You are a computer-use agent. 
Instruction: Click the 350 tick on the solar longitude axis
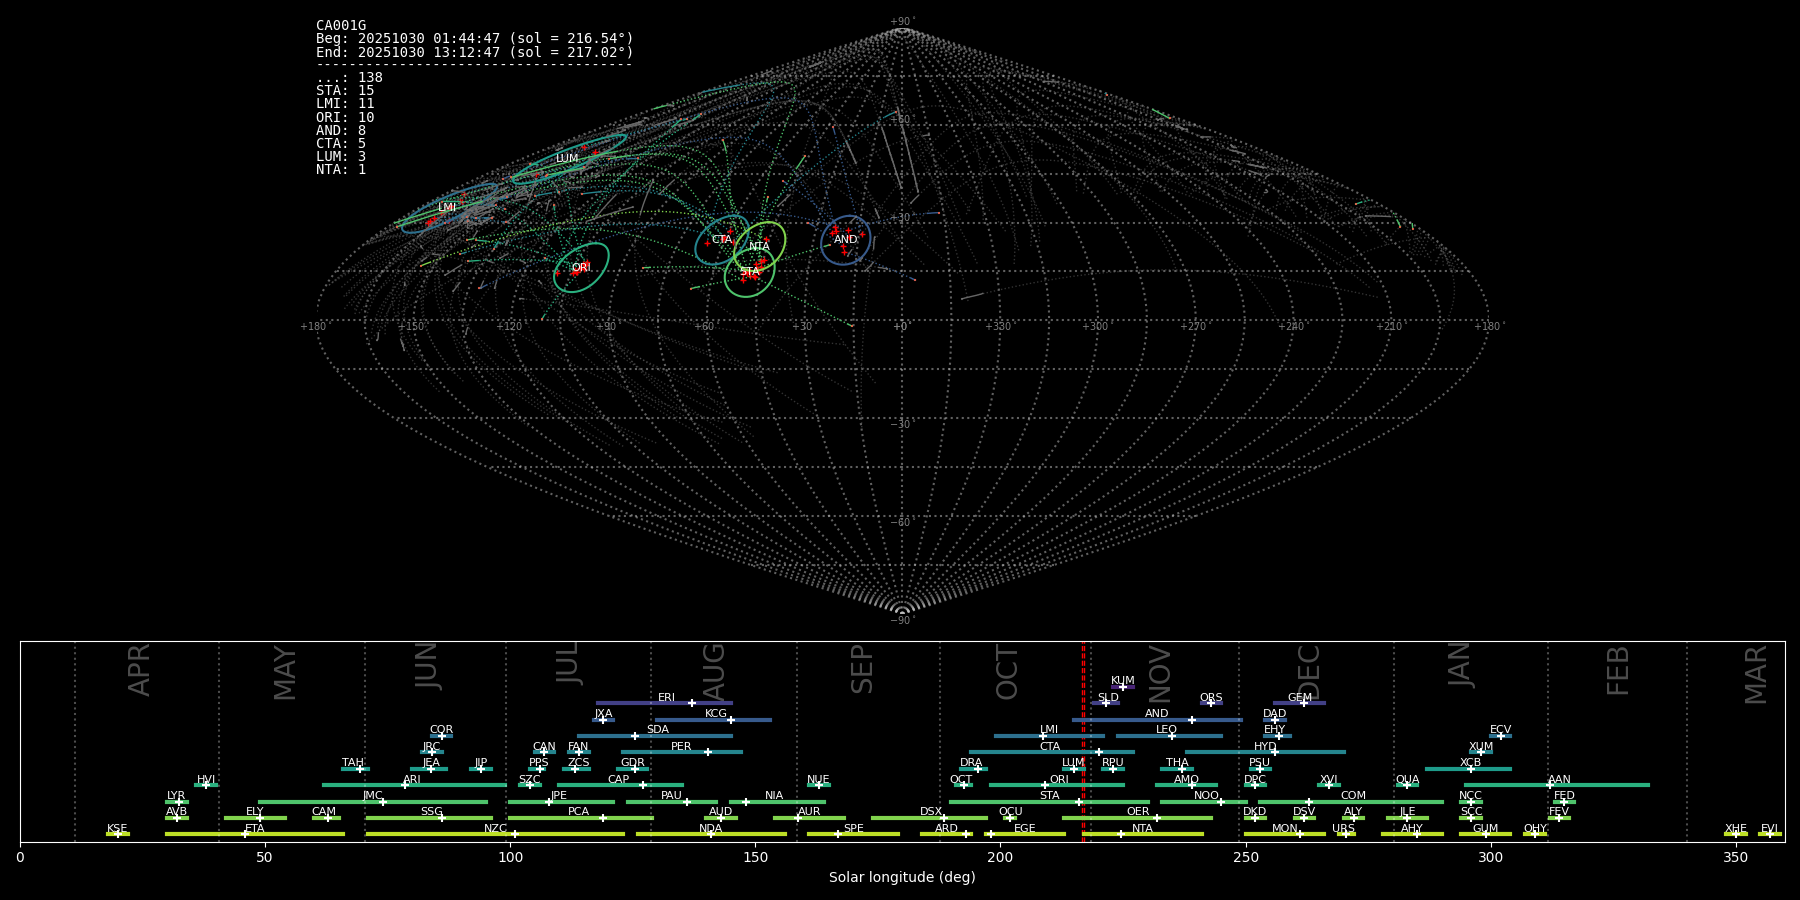(x=1735, y=857)
